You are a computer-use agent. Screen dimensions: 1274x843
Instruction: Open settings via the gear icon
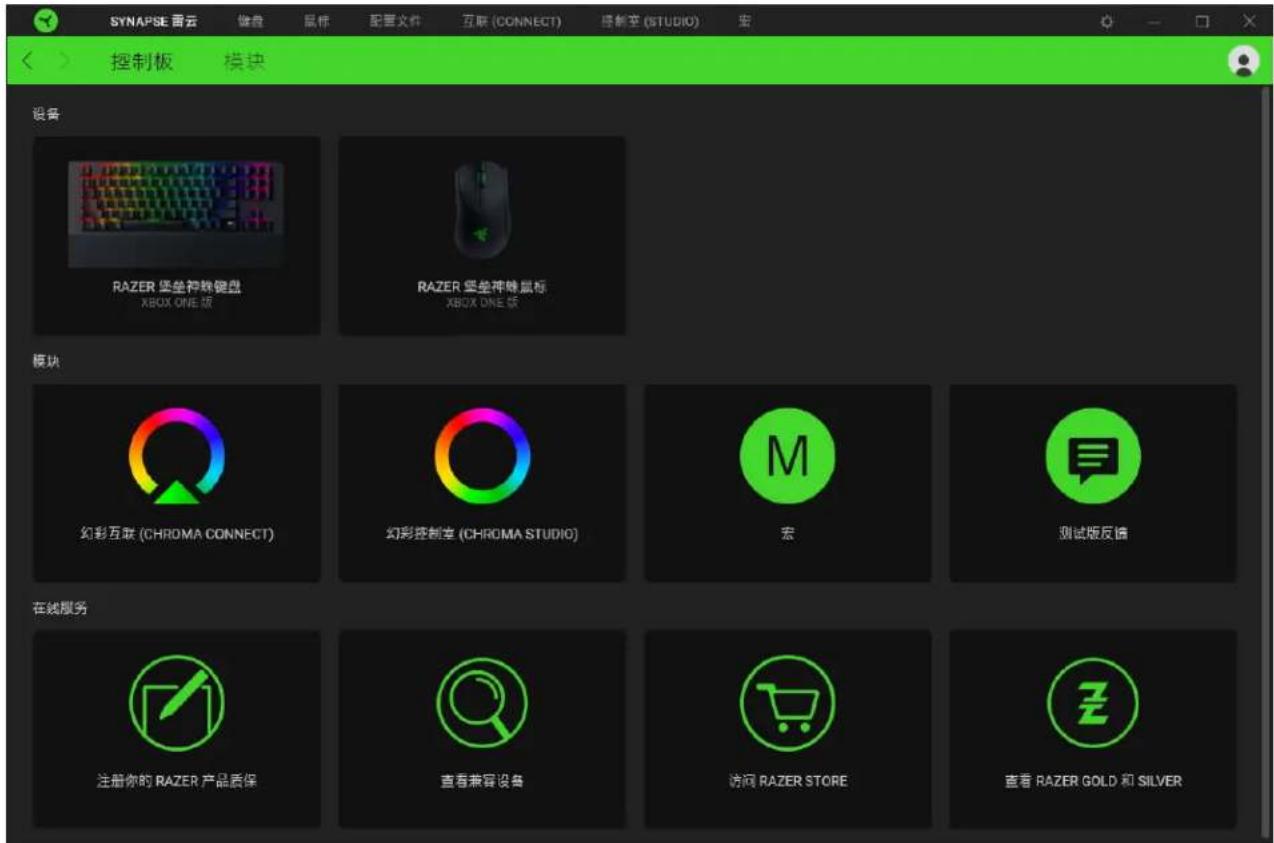1107,21
